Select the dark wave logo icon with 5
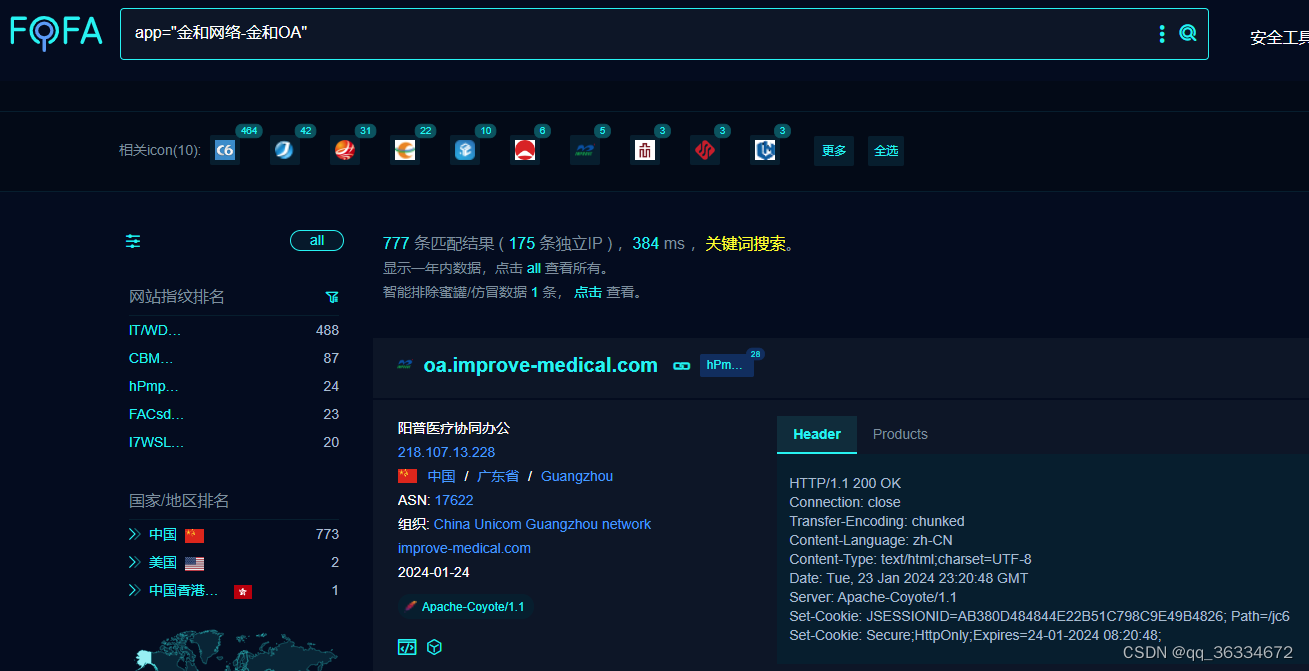Screen dimensions: 1309x671 tap(585, 151)
